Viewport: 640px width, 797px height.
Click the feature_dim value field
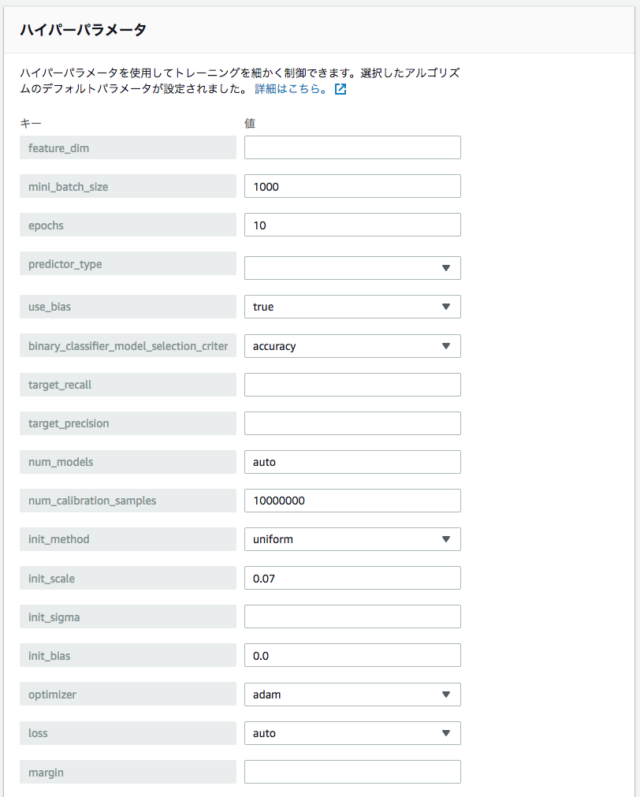(352, 148)
